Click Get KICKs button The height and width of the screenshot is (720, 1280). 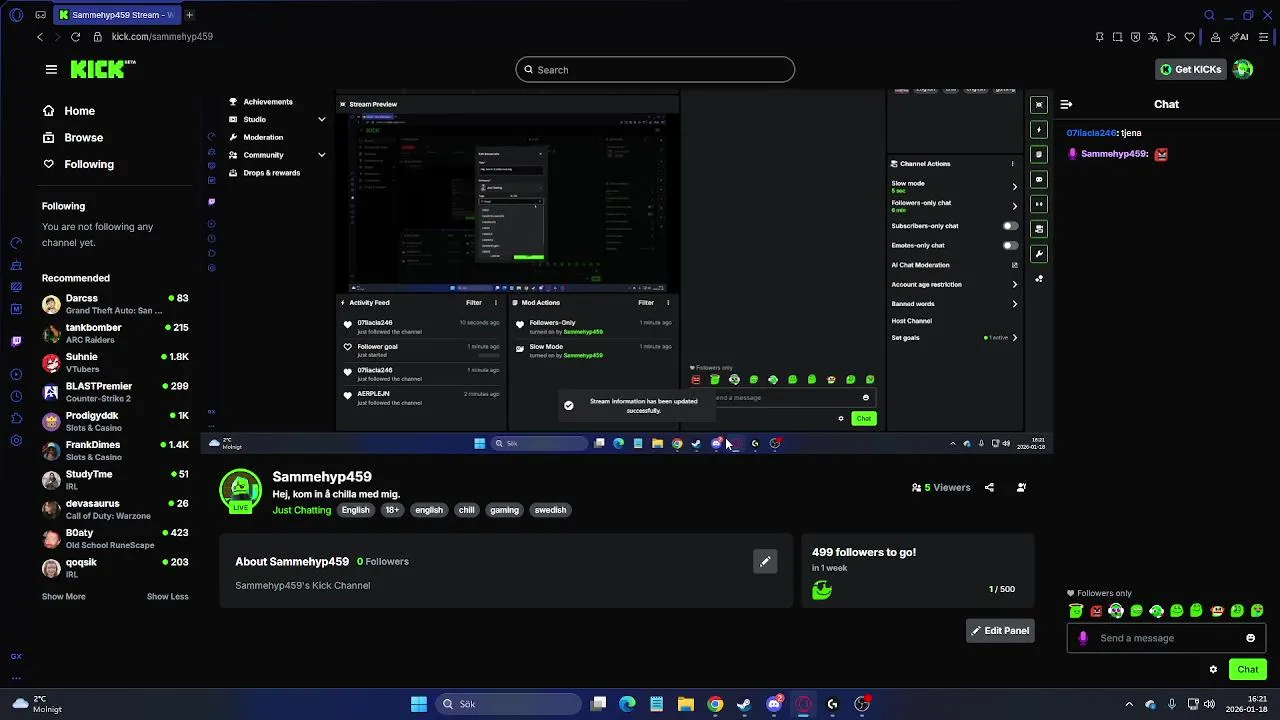tap(1191, 69)
